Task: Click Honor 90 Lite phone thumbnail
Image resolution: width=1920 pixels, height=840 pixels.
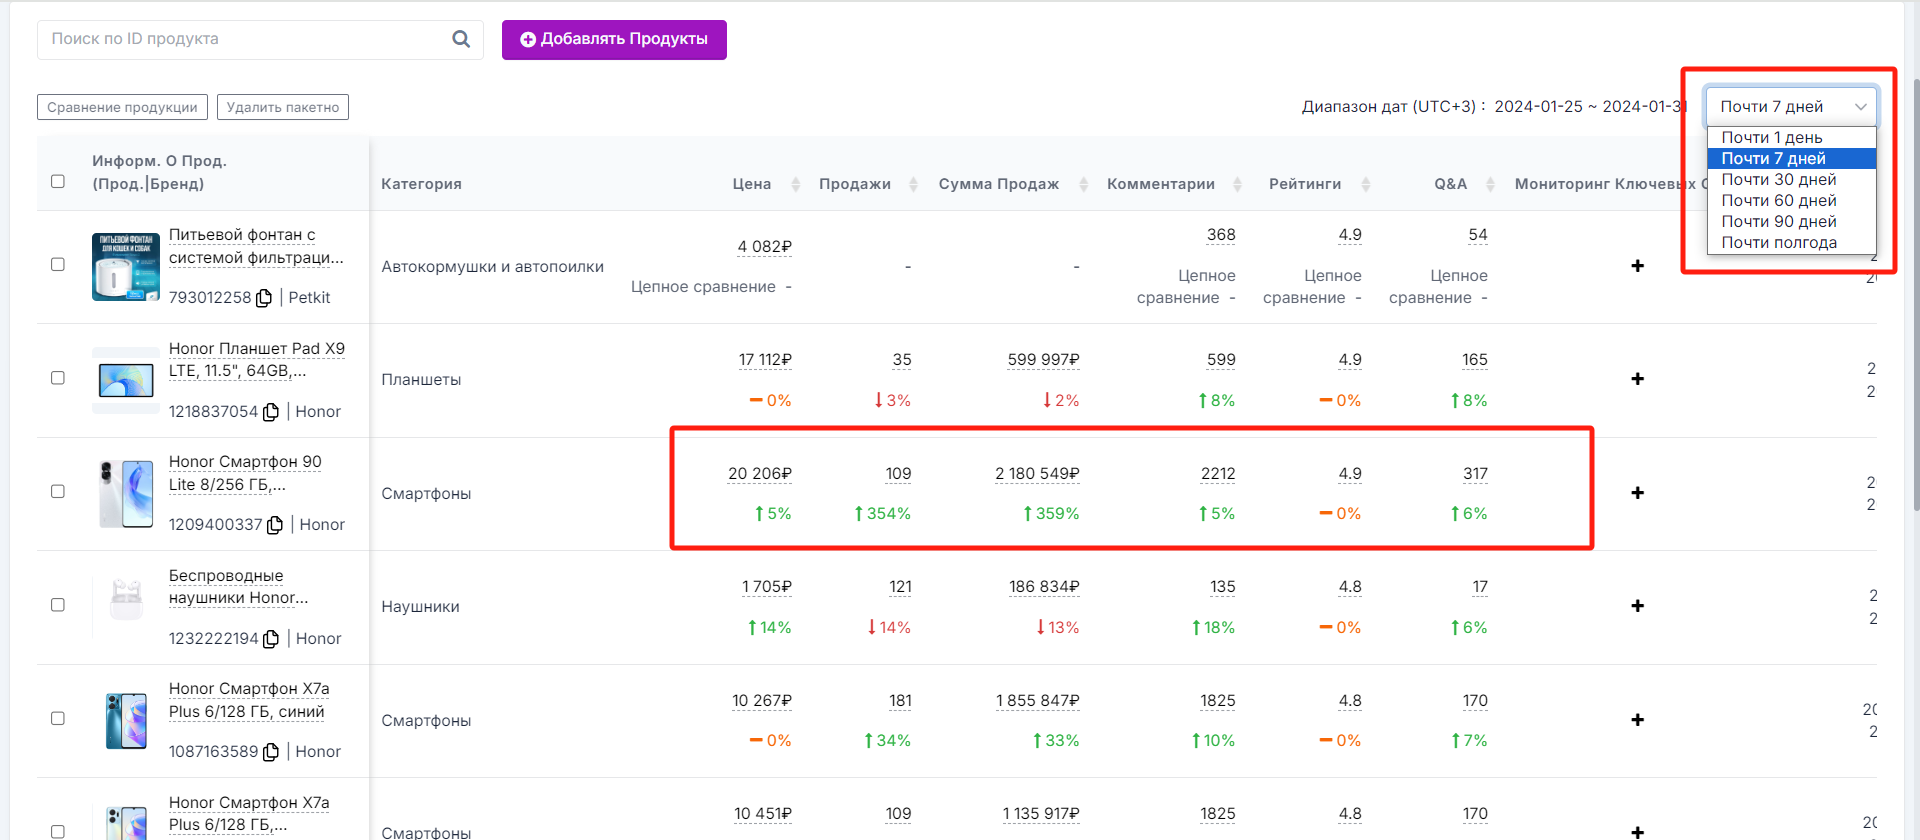Action: [126, 493]
